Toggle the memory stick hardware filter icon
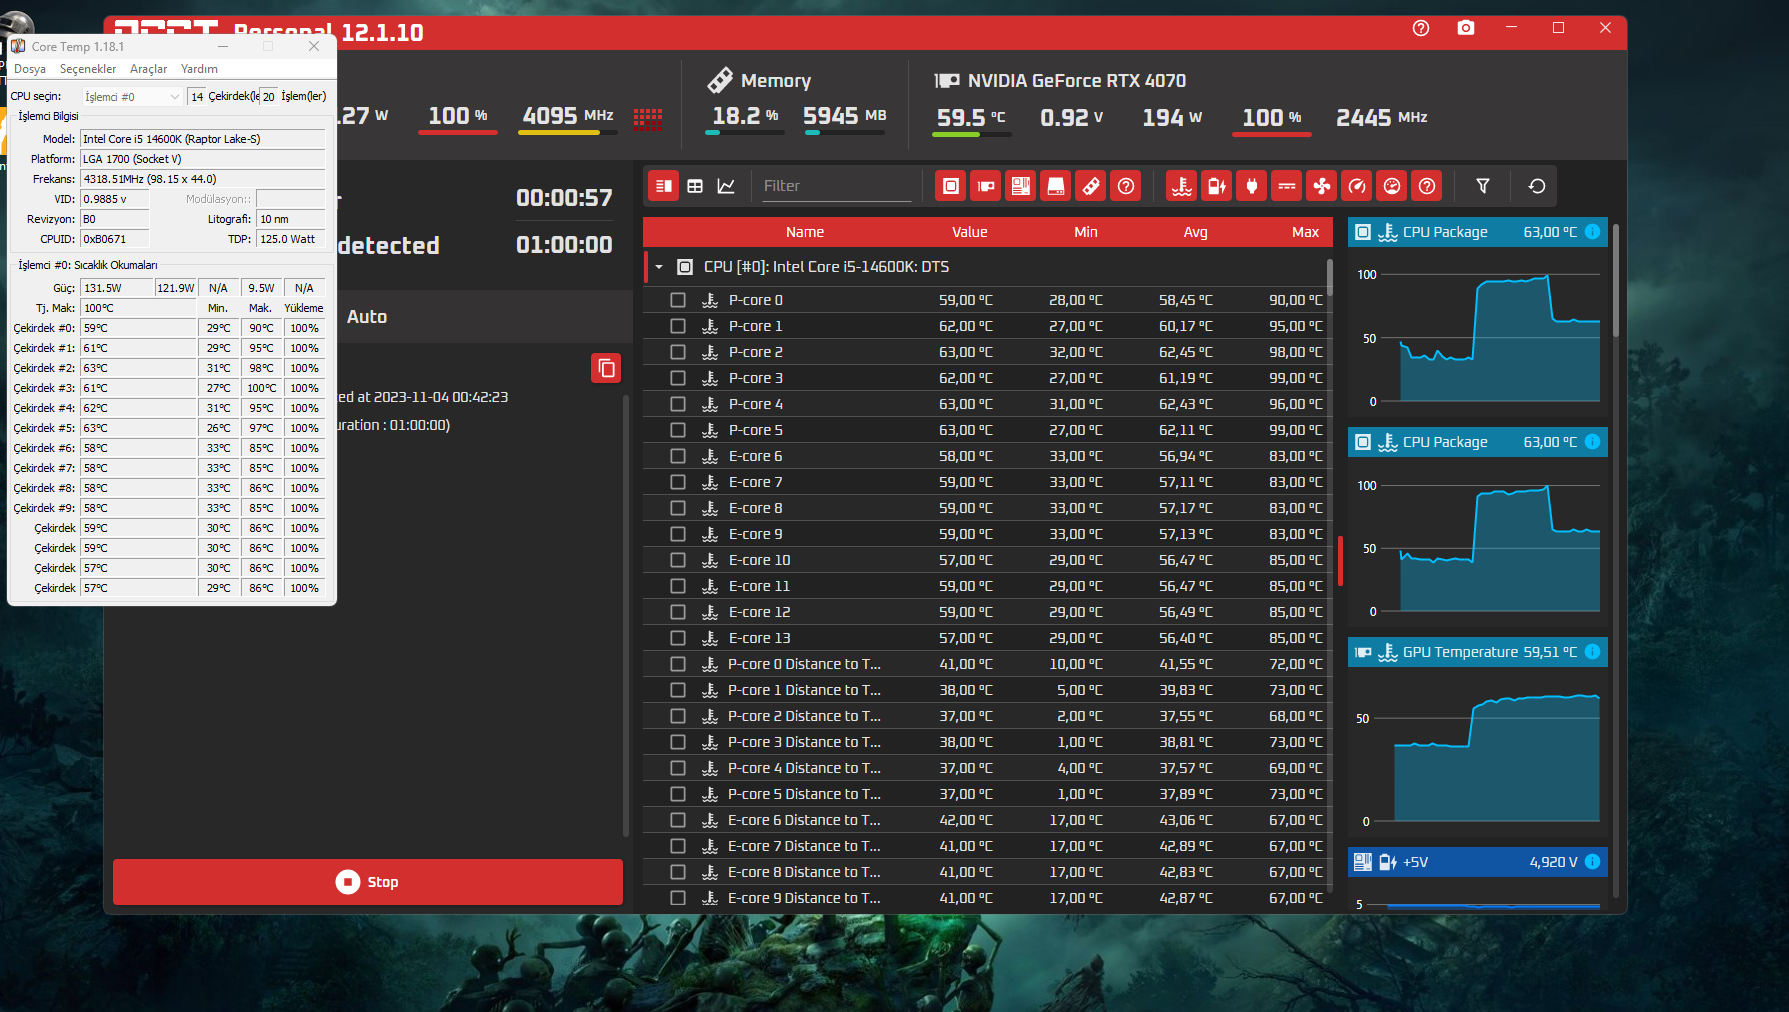 pos(1091,186)
